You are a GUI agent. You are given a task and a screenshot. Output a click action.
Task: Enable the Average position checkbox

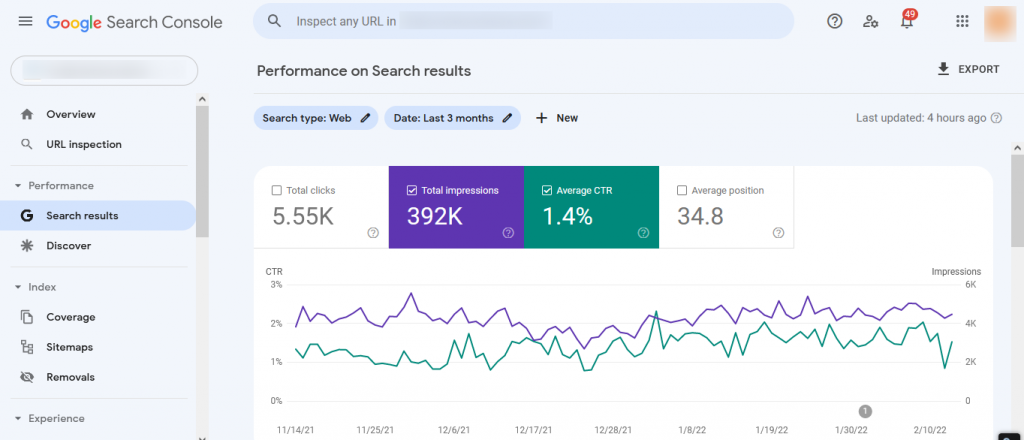coord(682,191)
